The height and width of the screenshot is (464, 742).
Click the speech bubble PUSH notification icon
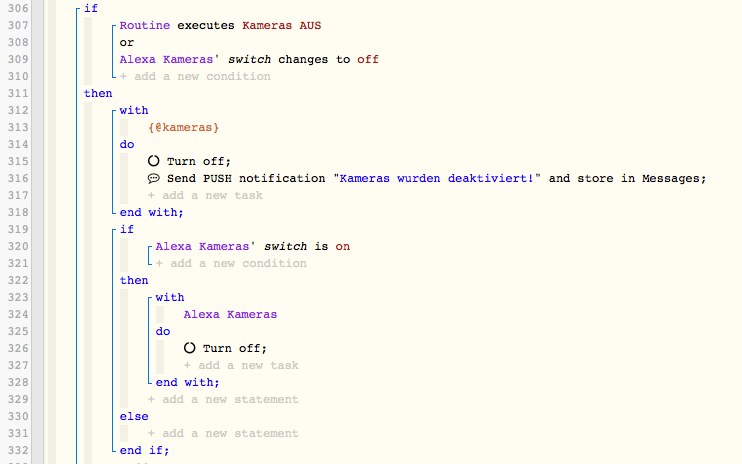[153, 178]
